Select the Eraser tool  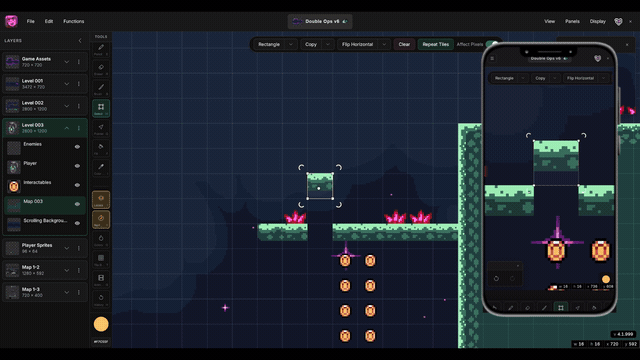[x=101, y=69]
